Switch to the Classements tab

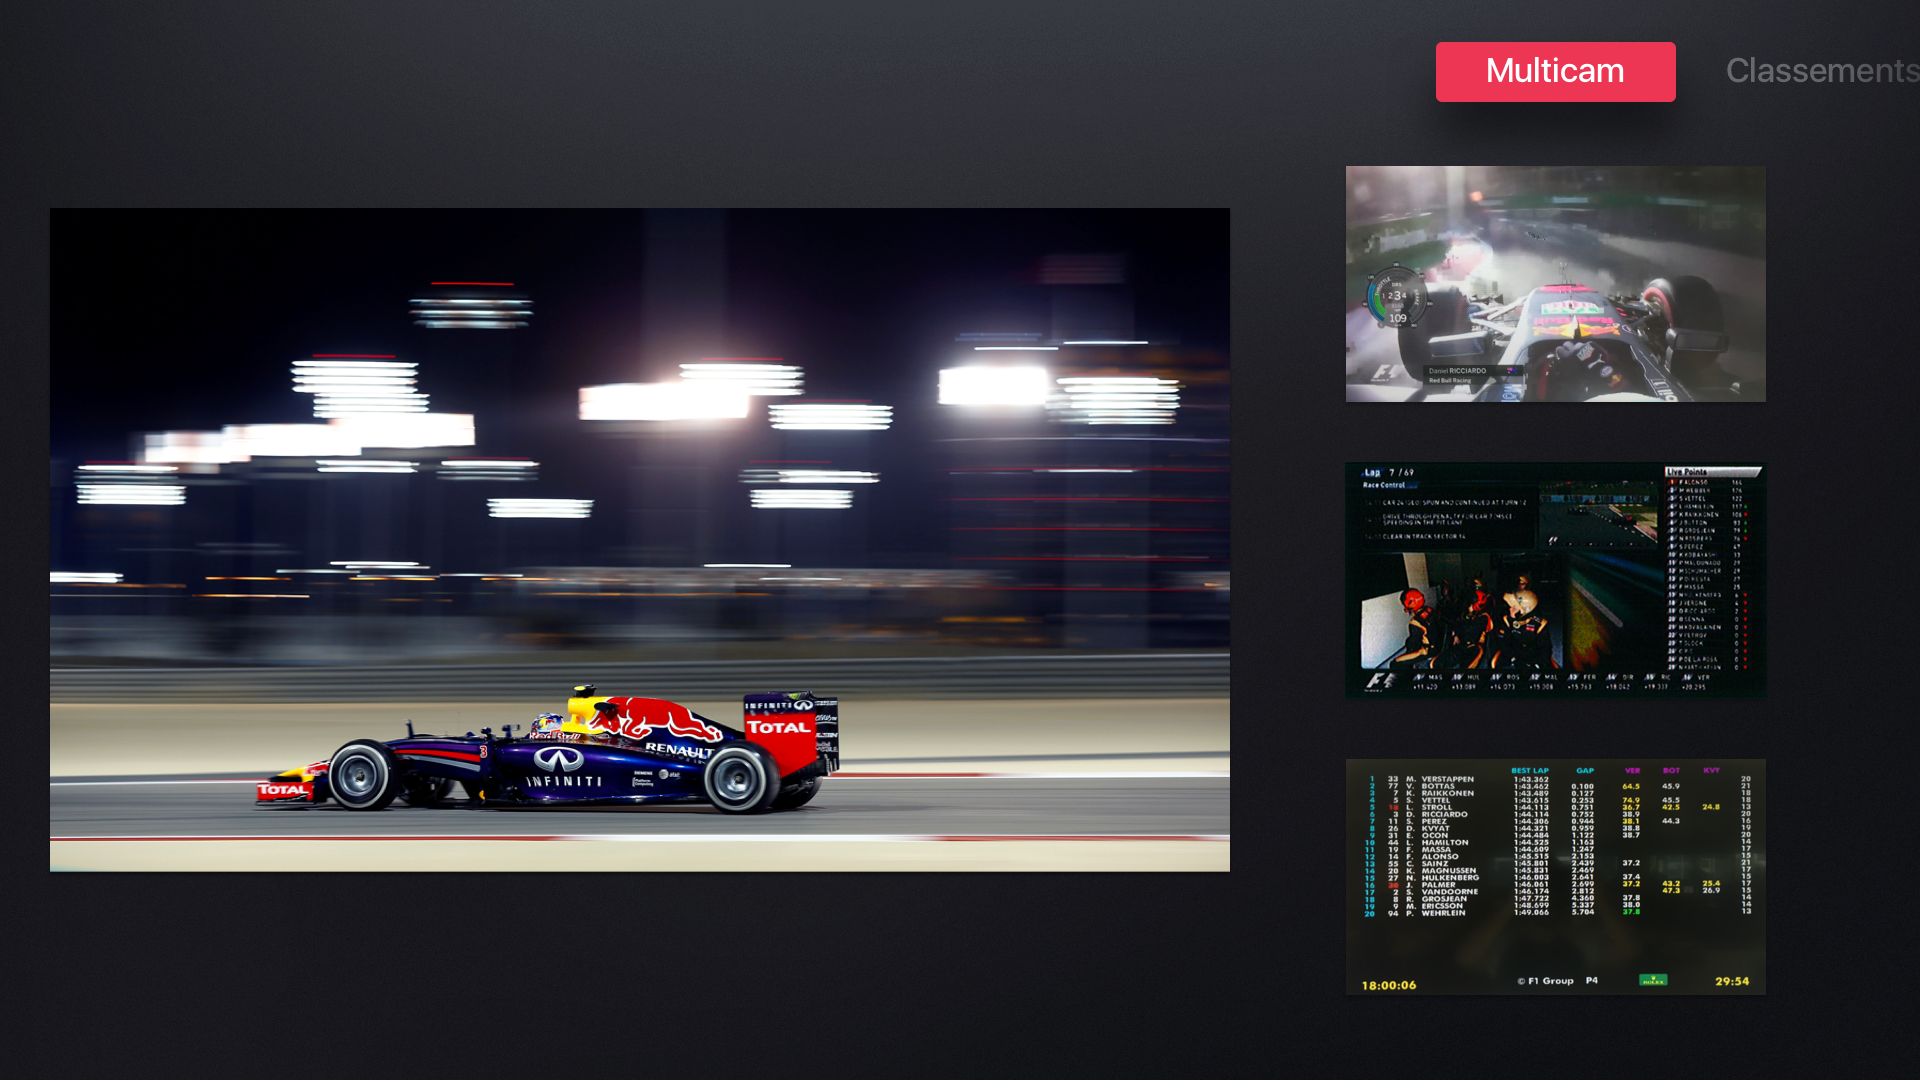click(x=1820, y=72)
